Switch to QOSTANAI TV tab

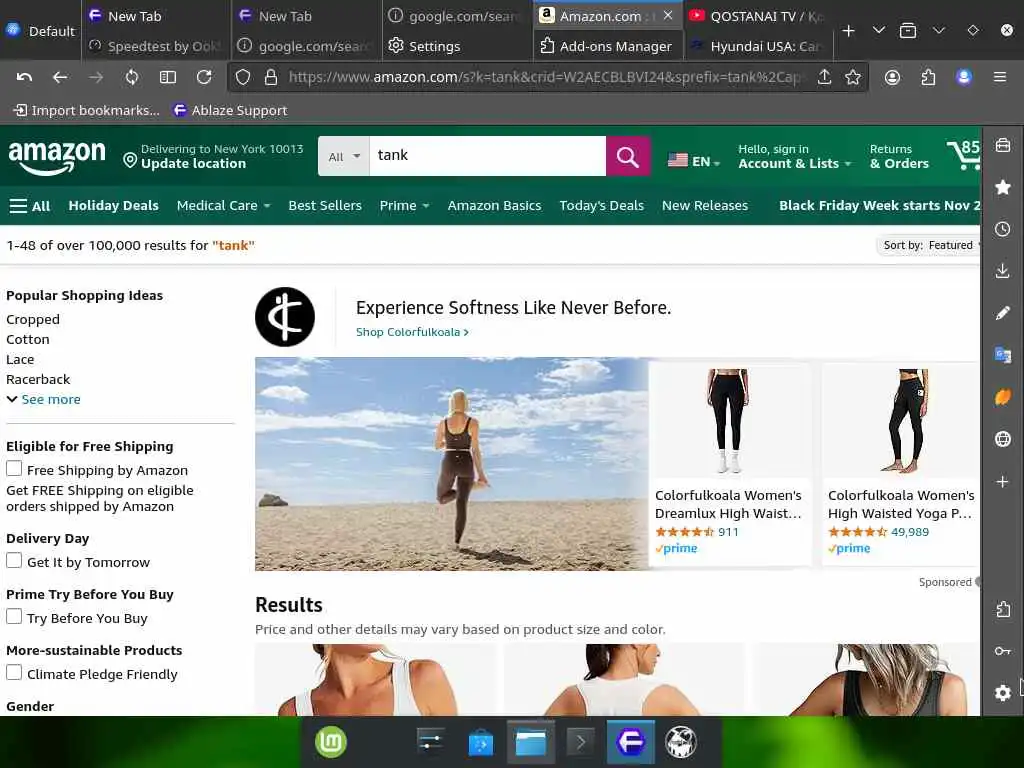[757, 16]
